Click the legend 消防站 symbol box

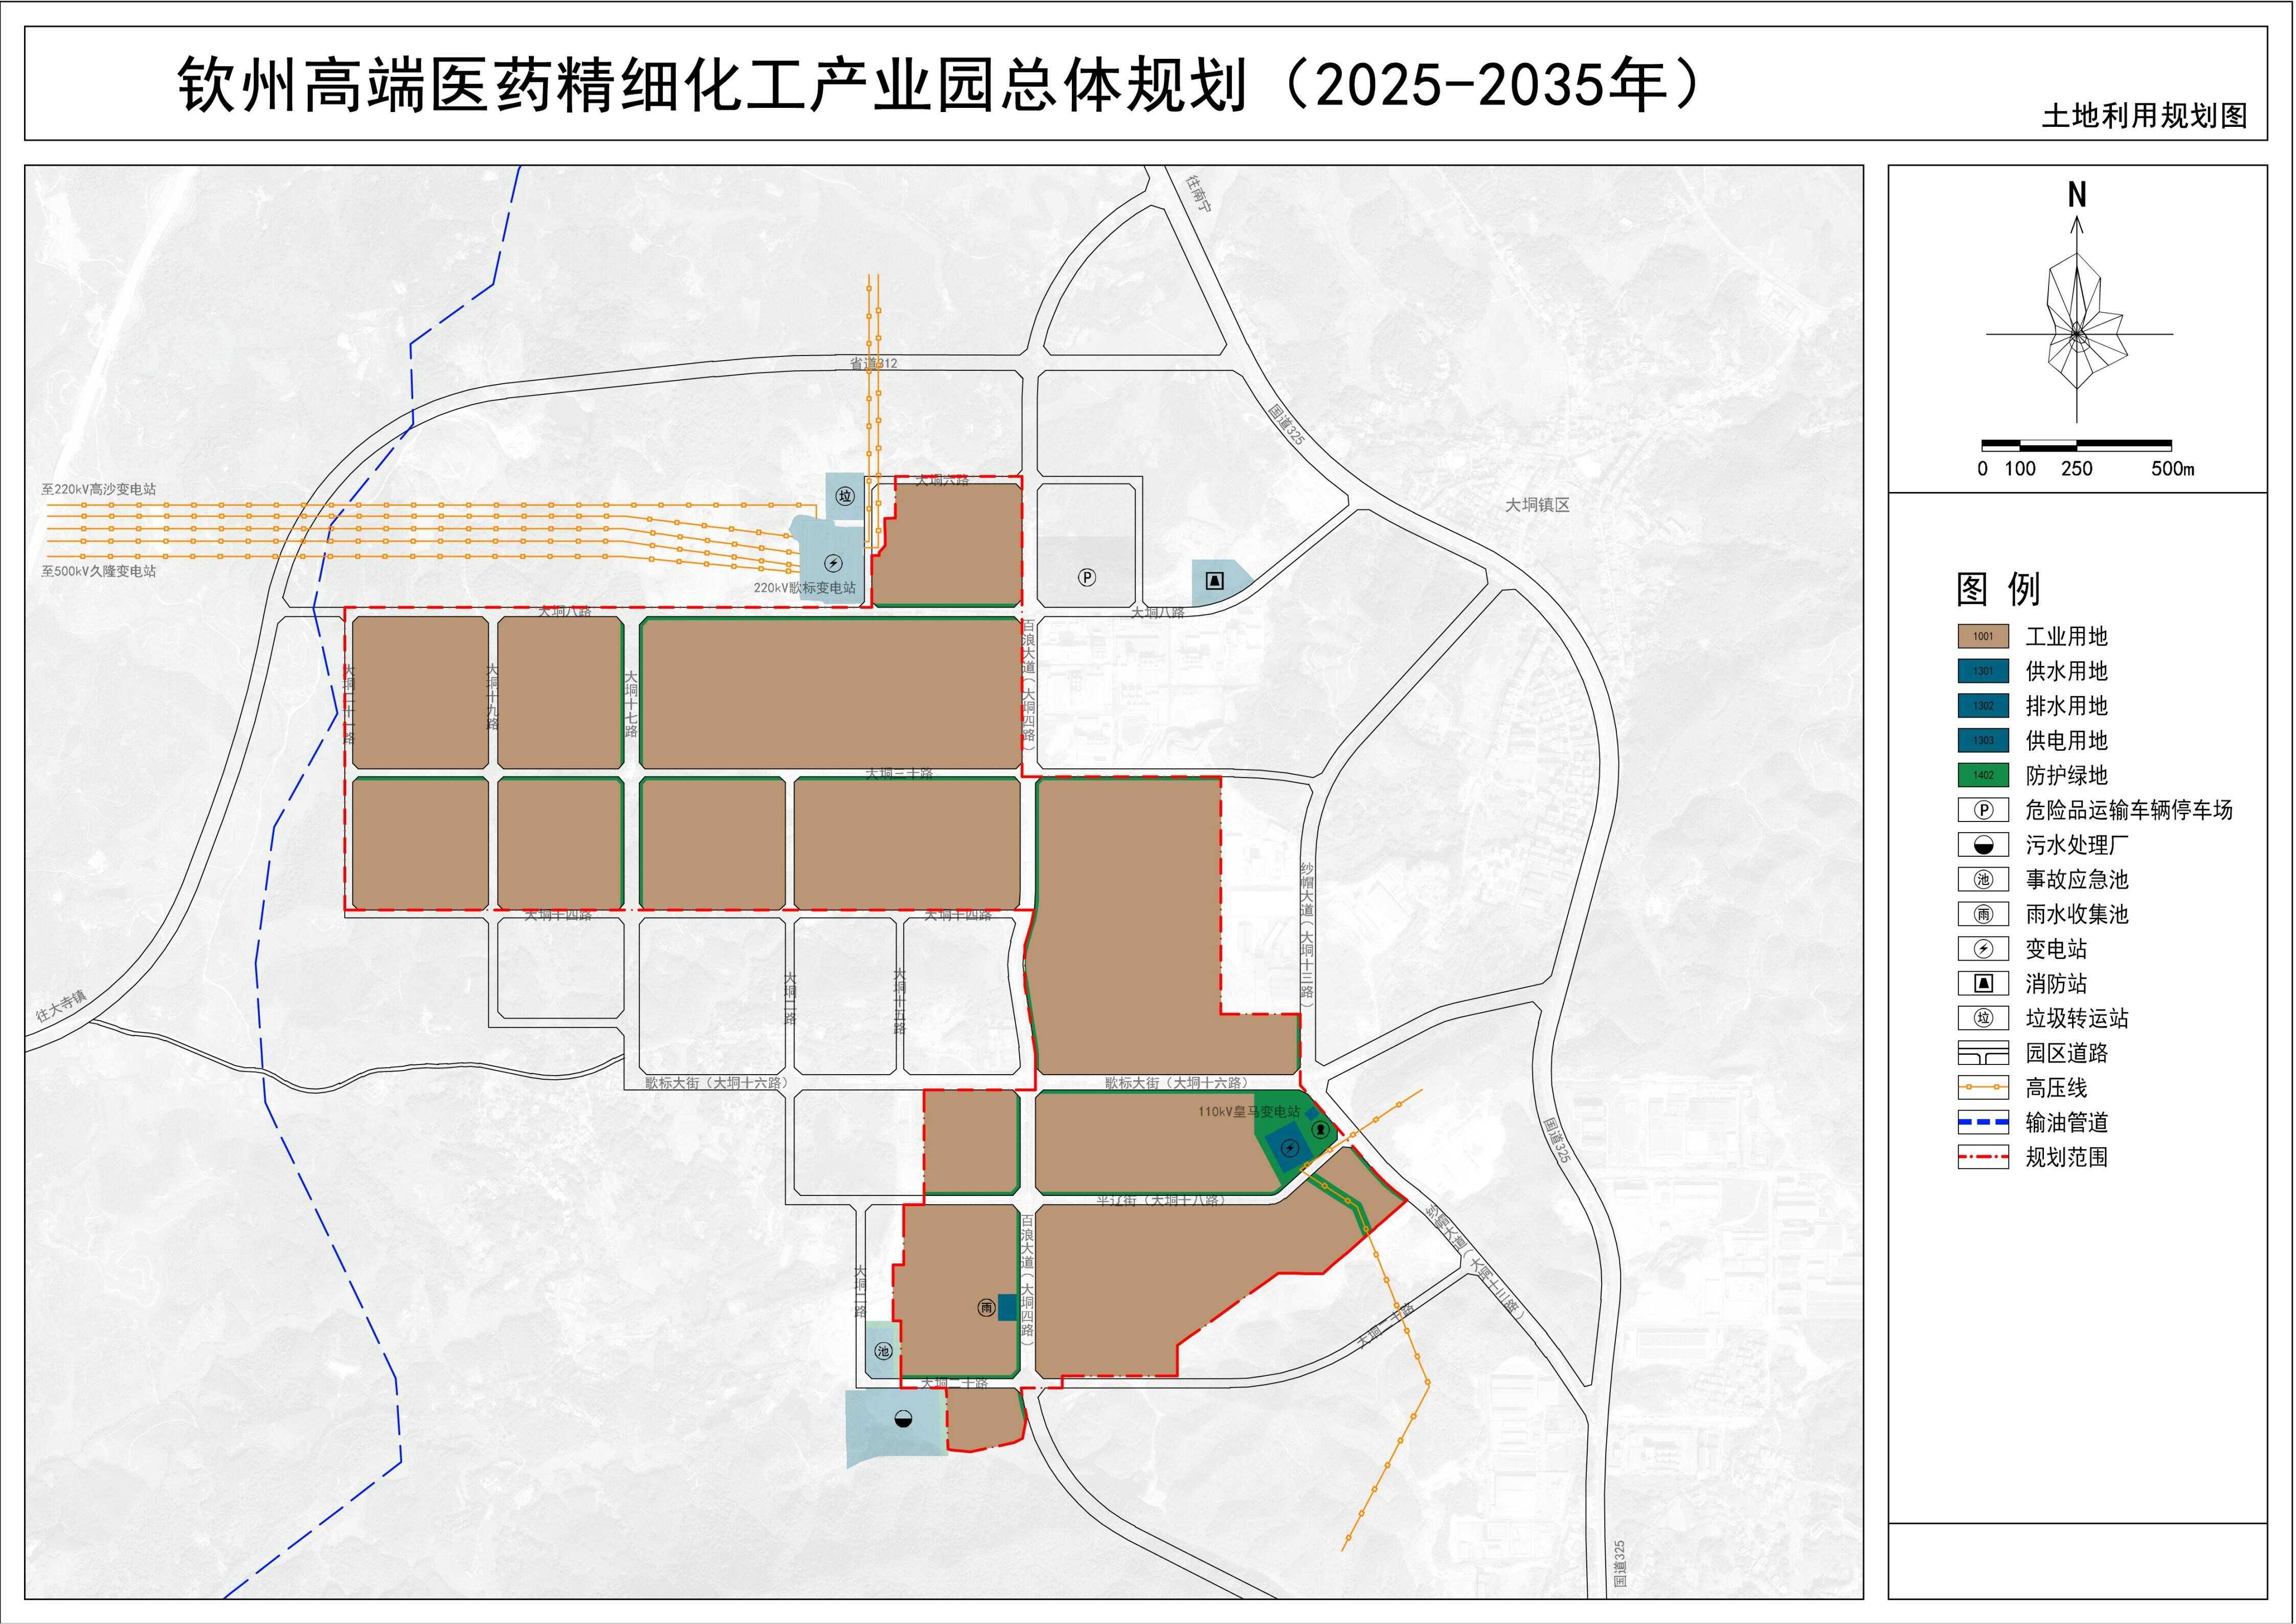click(1984, 984)
